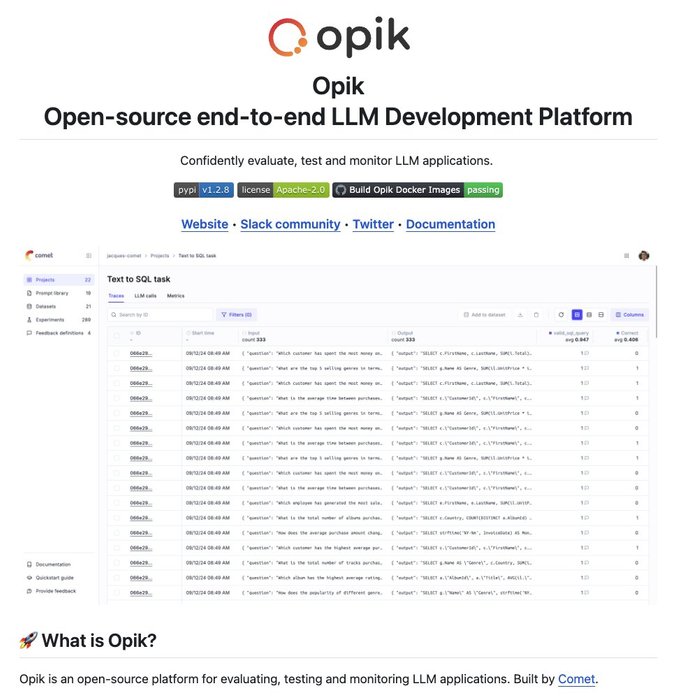Open Datasets in the sidebar
This screenshot has height=700, width=678.
(58, 306)
